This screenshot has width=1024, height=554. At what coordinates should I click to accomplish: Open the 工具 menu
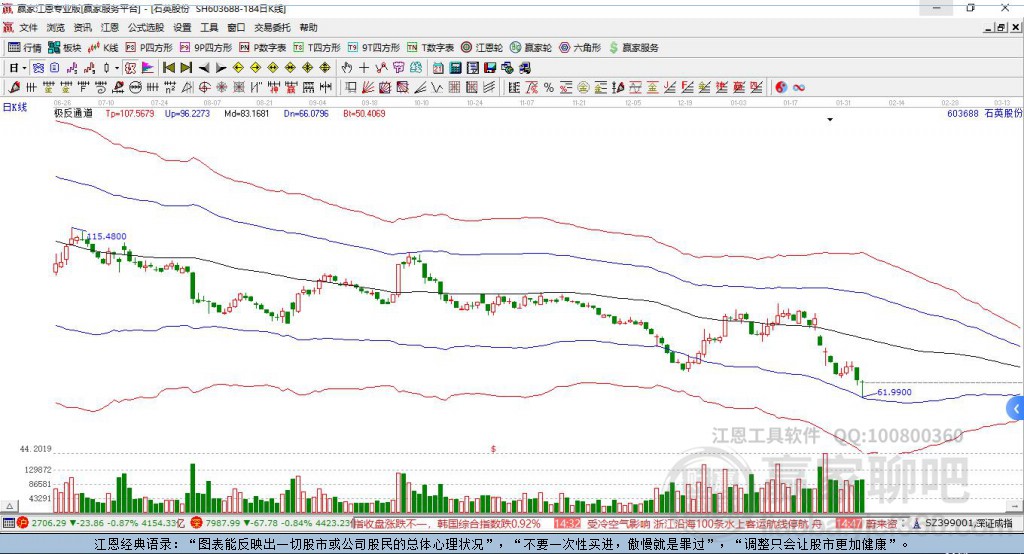(x=209, y=27)
